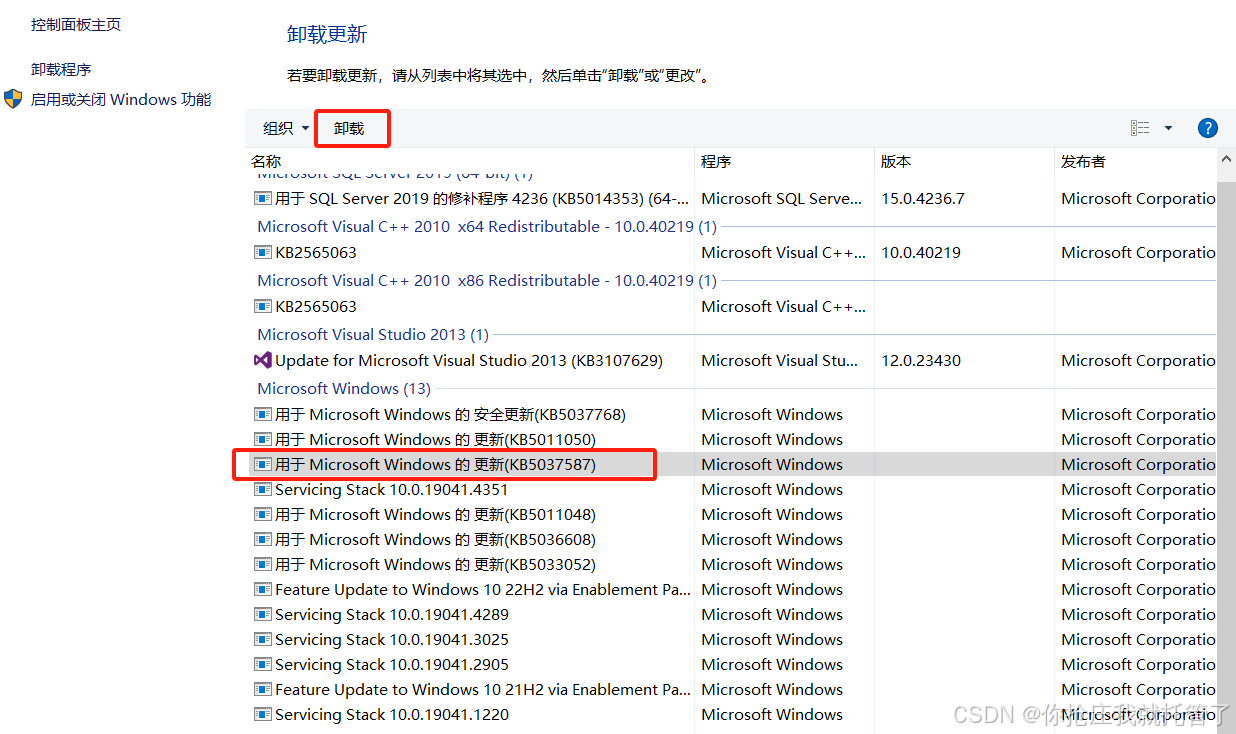Click icon next to KB5033052 update
1236x734 pixels.
263,564
